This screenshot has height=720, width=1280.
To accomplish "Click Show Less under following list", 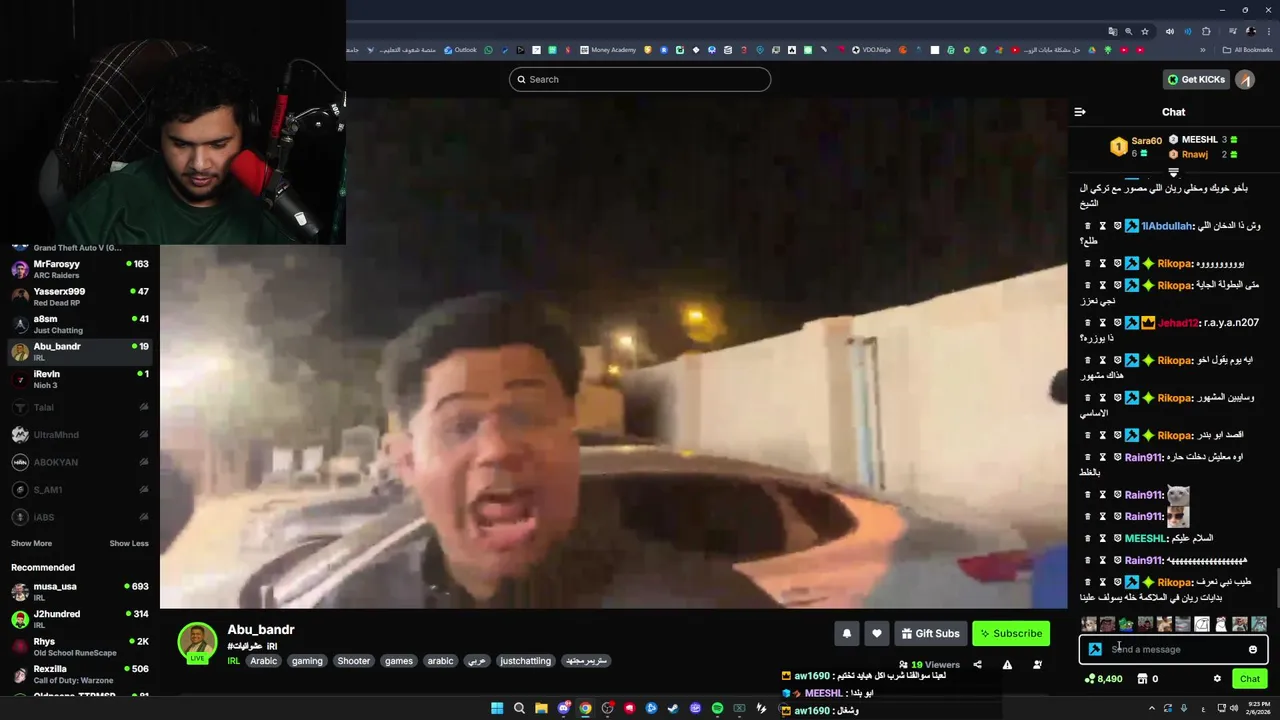I will coord(129,543).
